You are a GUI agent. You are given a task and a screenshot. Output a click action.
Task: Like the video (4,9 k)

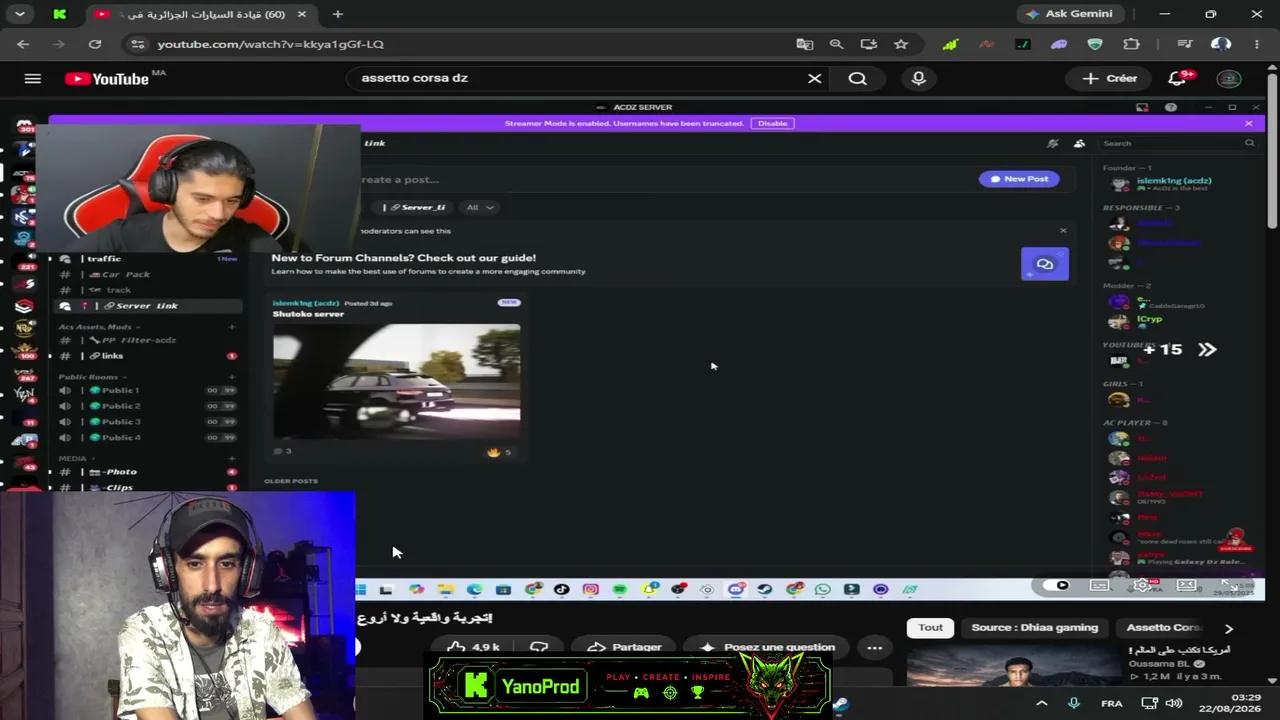tap(474, 647)
